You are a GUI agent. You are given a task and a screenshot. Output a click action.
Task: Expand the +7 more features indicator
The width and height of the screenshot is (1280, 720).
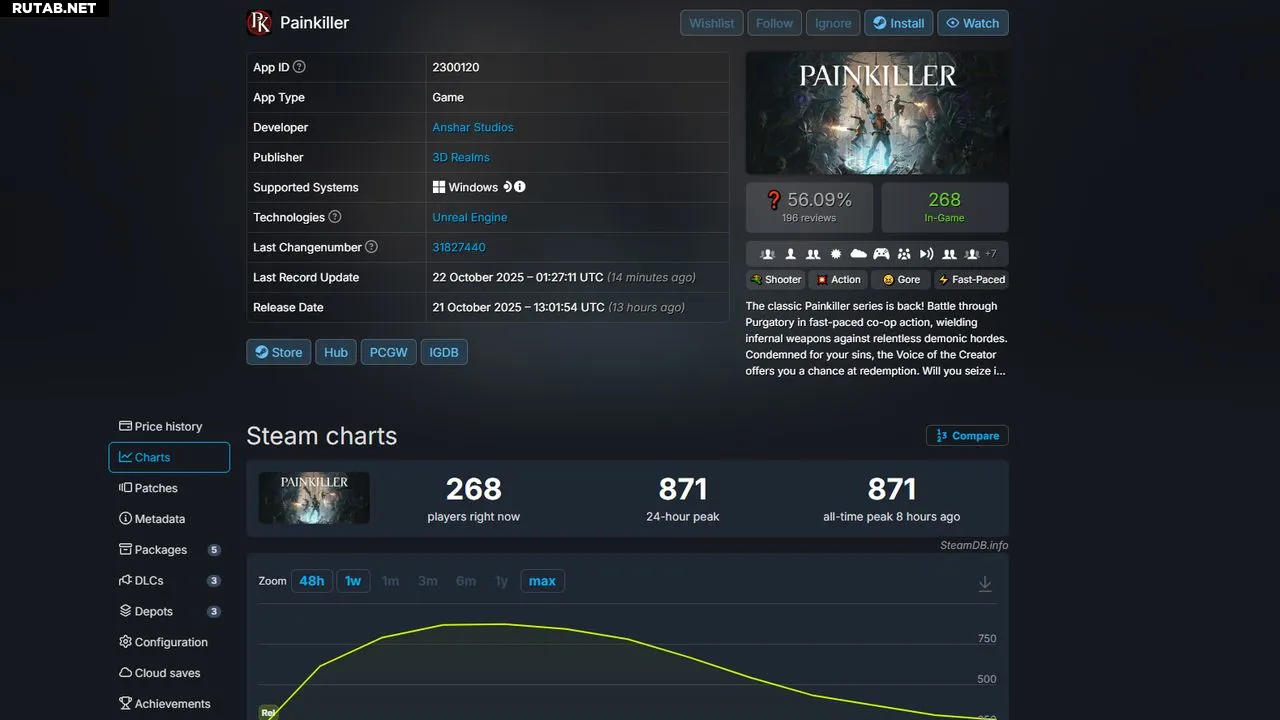click(x=990, y=254)
